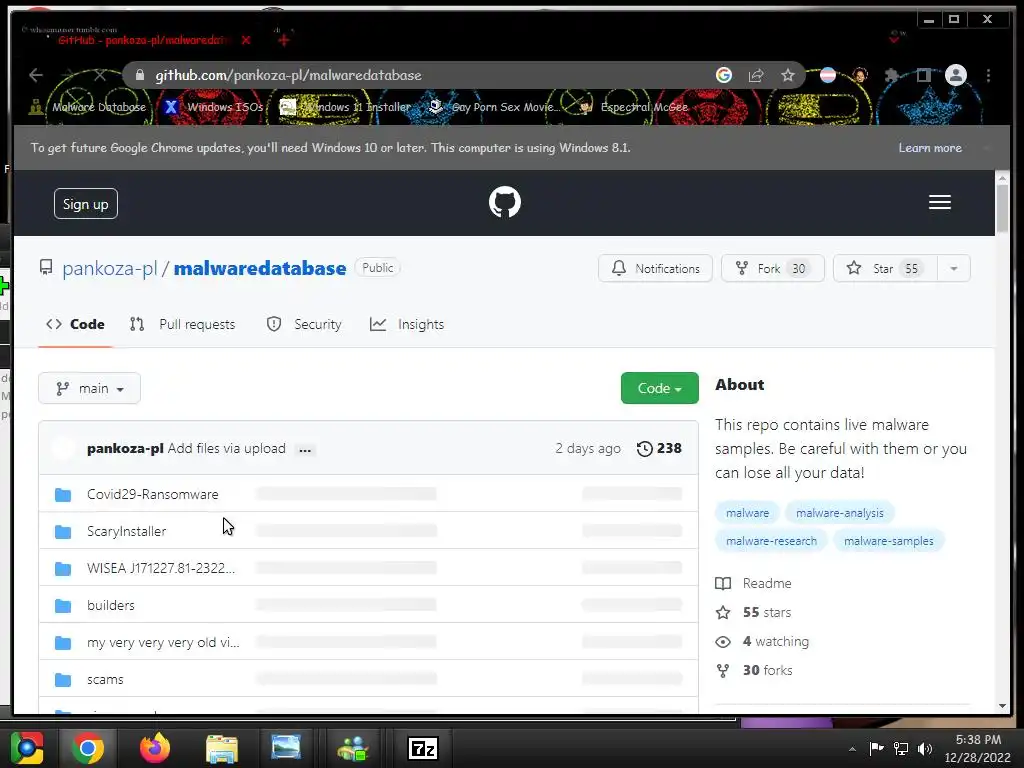
Task: Open the network icon in system tray
Action: [x=901, y=749]
